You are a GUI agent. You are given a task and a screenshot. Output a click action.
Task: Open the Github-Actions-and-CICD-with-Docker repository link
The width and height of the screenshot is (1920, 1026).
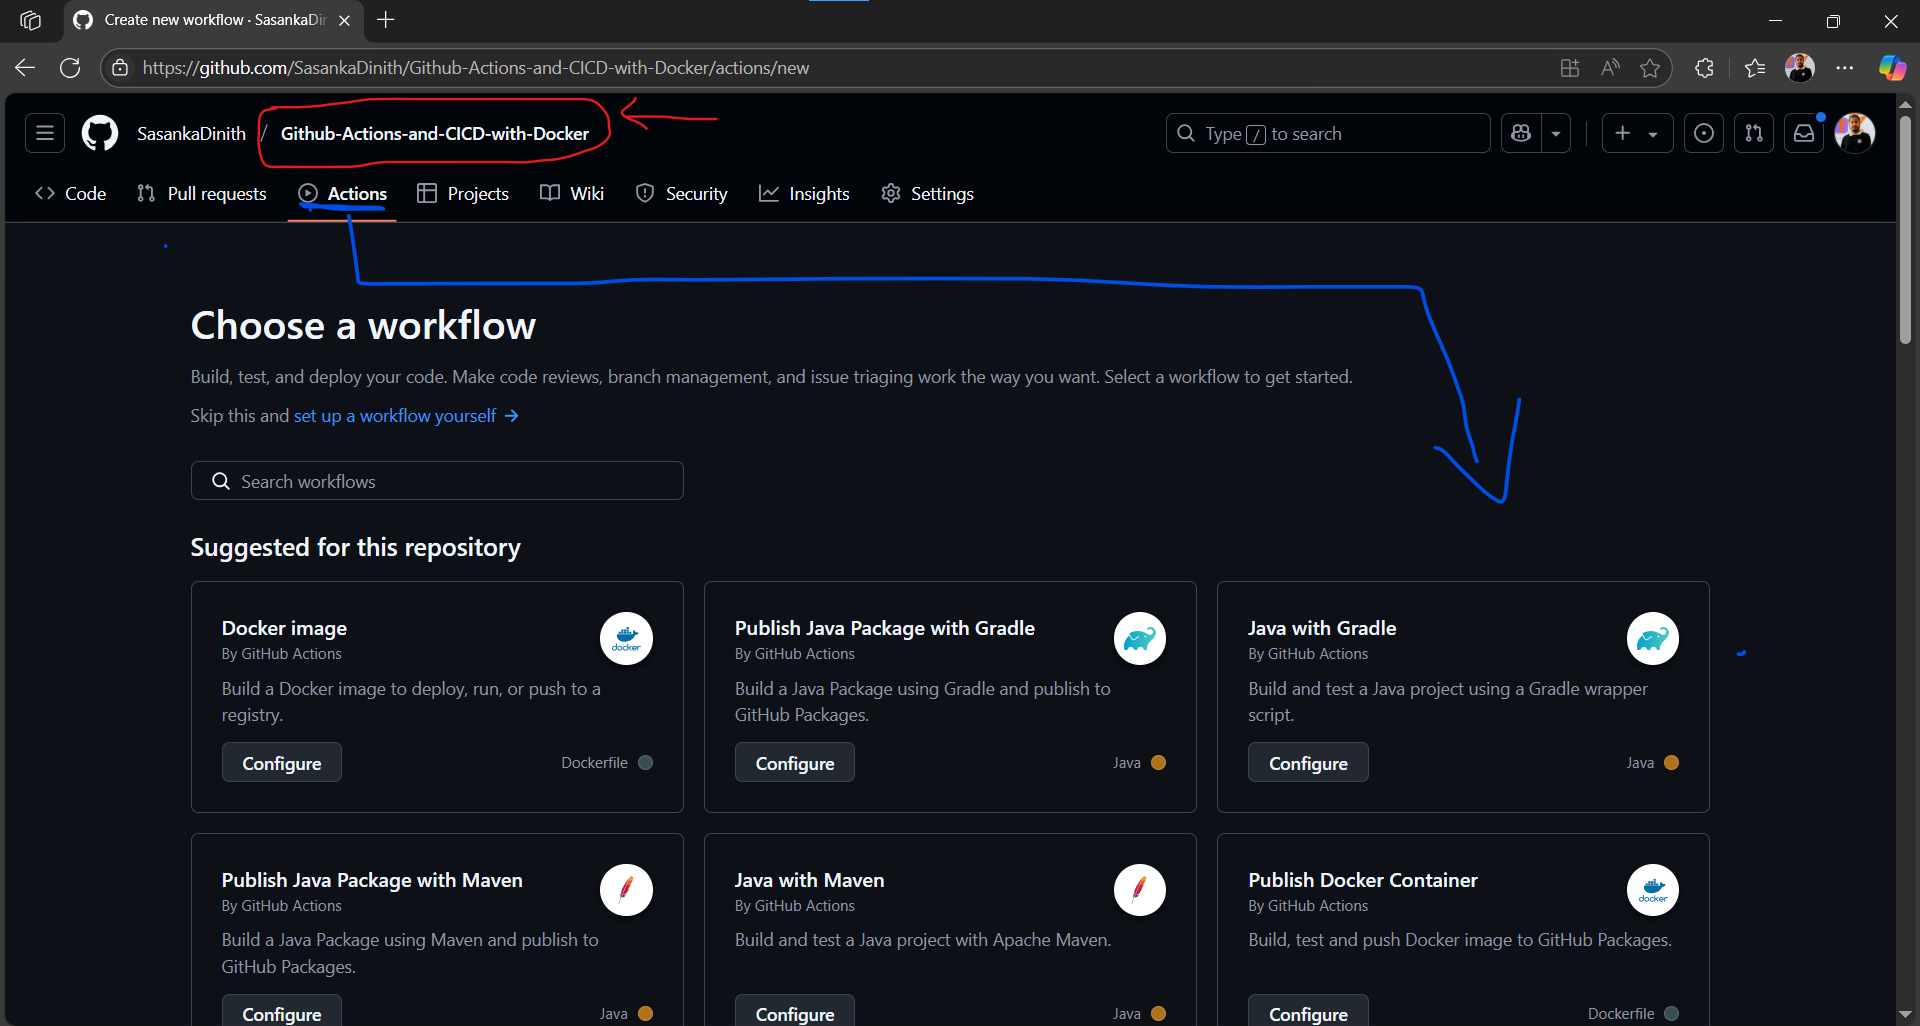click(435, 134)
